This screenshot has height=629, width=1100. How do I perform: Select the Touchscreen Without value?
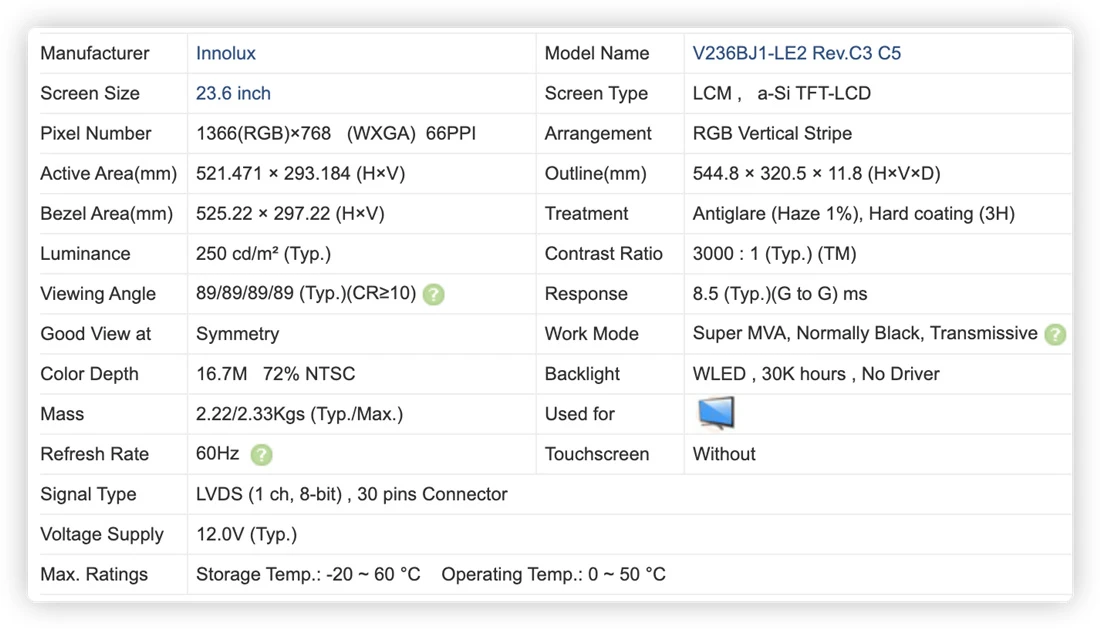724,454
